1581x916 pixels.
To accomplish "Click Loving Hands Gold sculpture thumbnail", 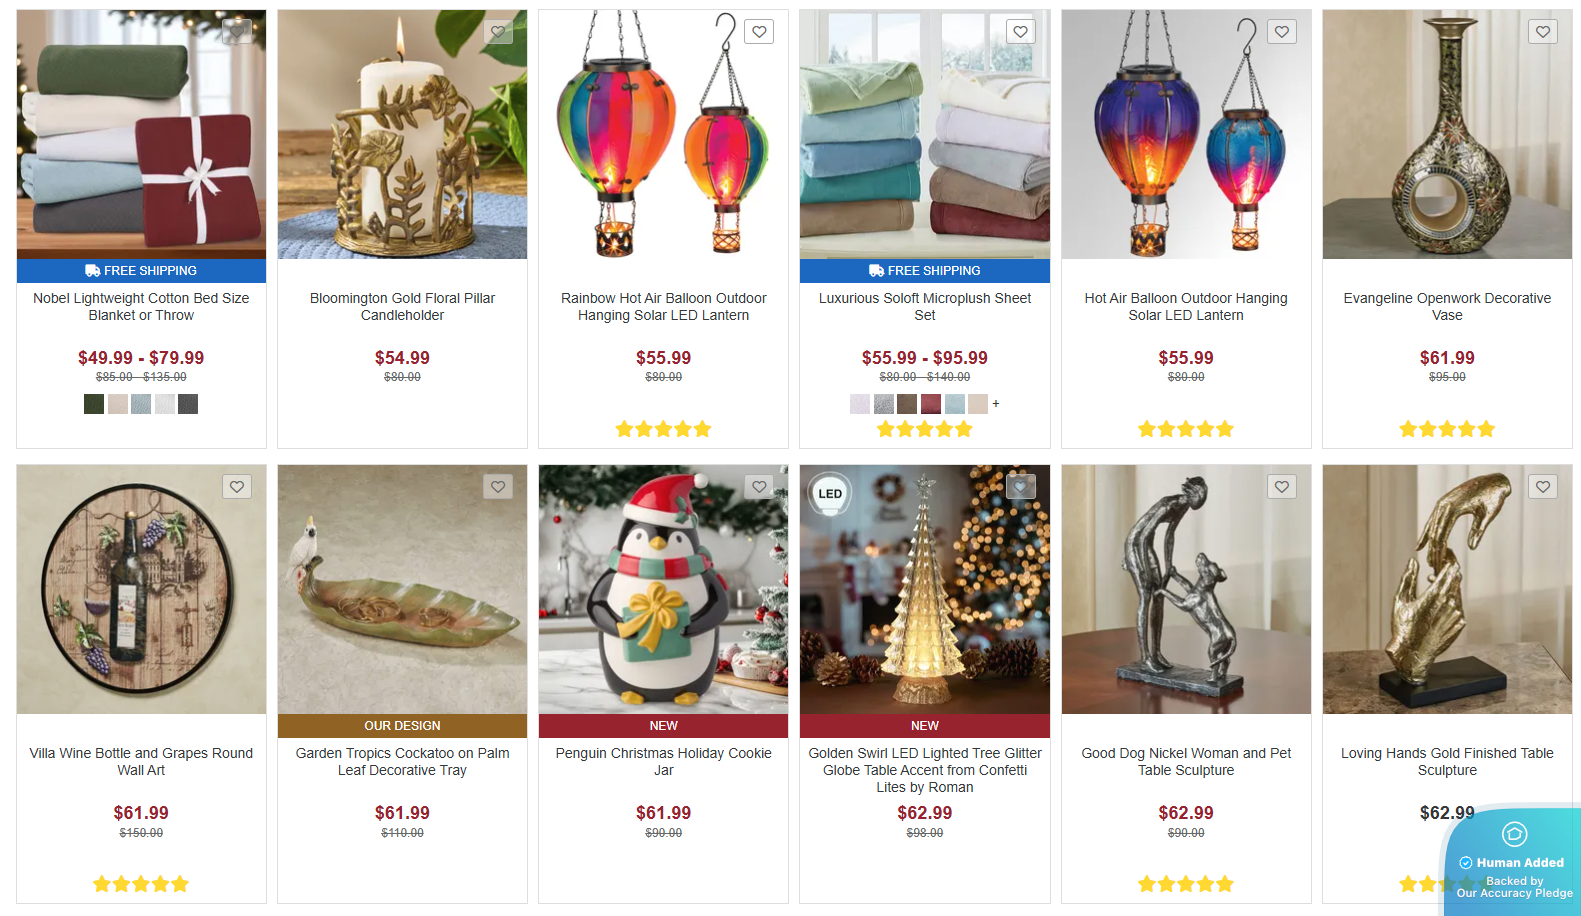I will coord(1447,589).
